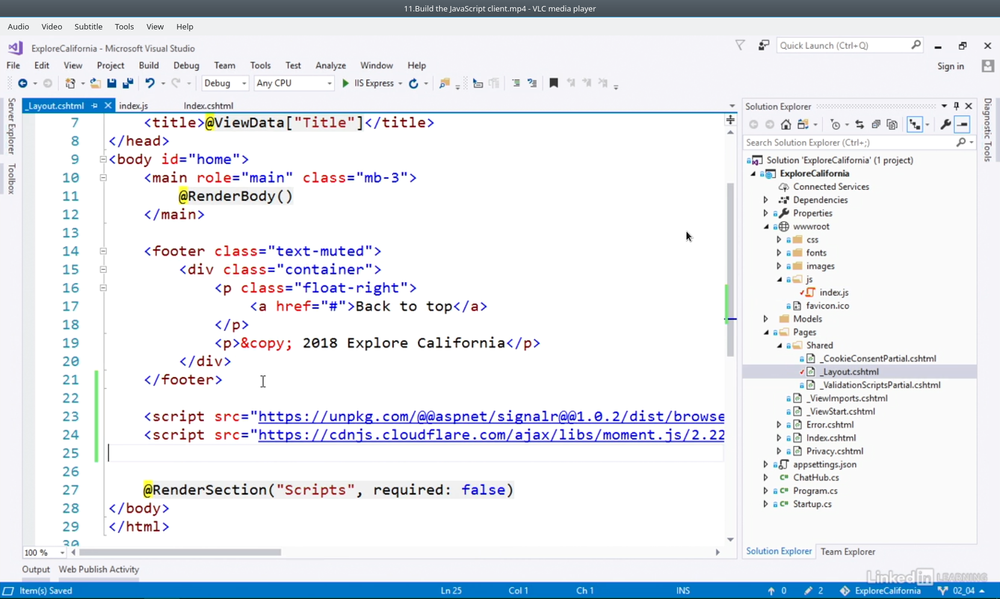Click the split editor icon above the scrollbar
Screen dimensions: 1000x599
tap(730, 120)
